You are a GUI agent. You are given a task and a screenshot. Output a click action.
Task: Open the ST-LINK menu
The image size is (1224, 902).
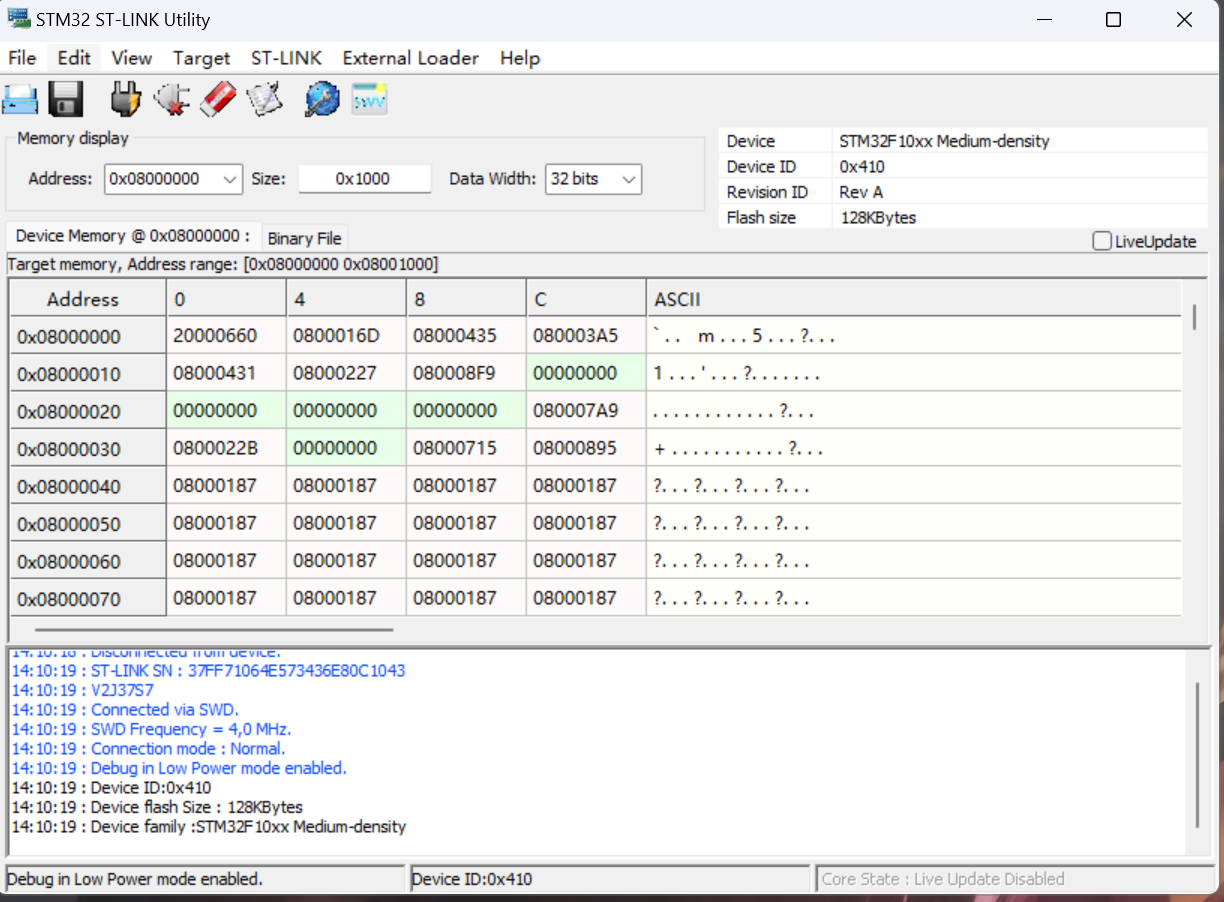click(x=286, y=58)
